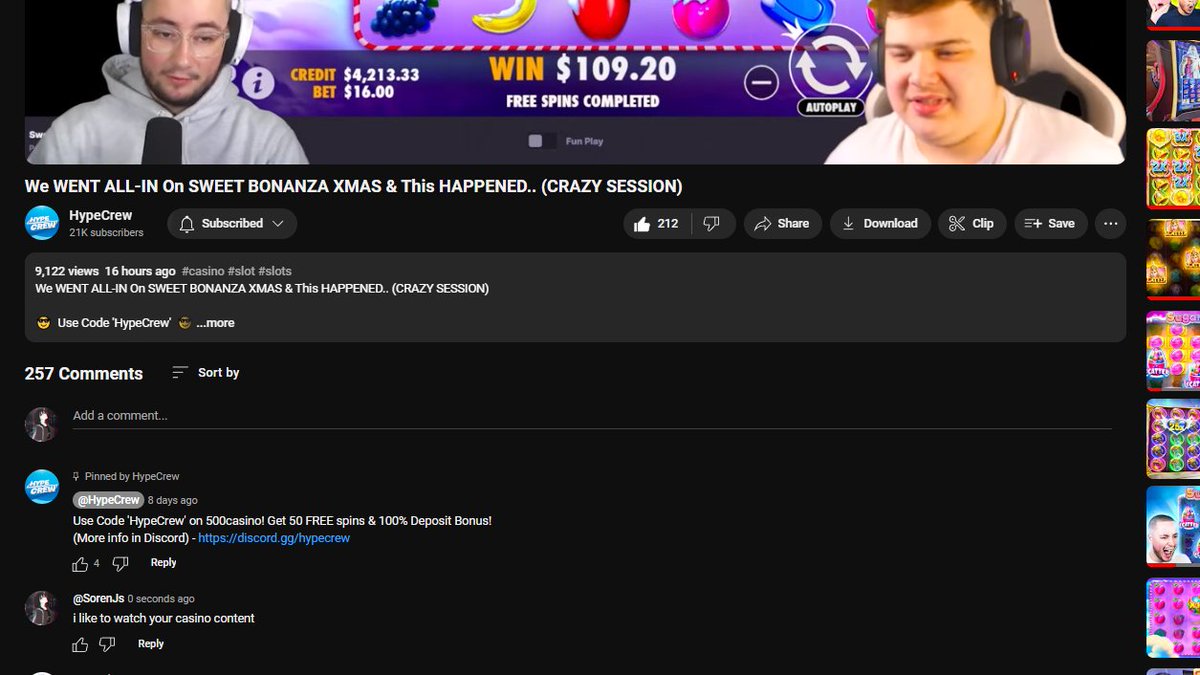Click the info icon in the slot game
Viewport: 1200px width, 675px height.
pyautogui.click(x=257, y=83)
